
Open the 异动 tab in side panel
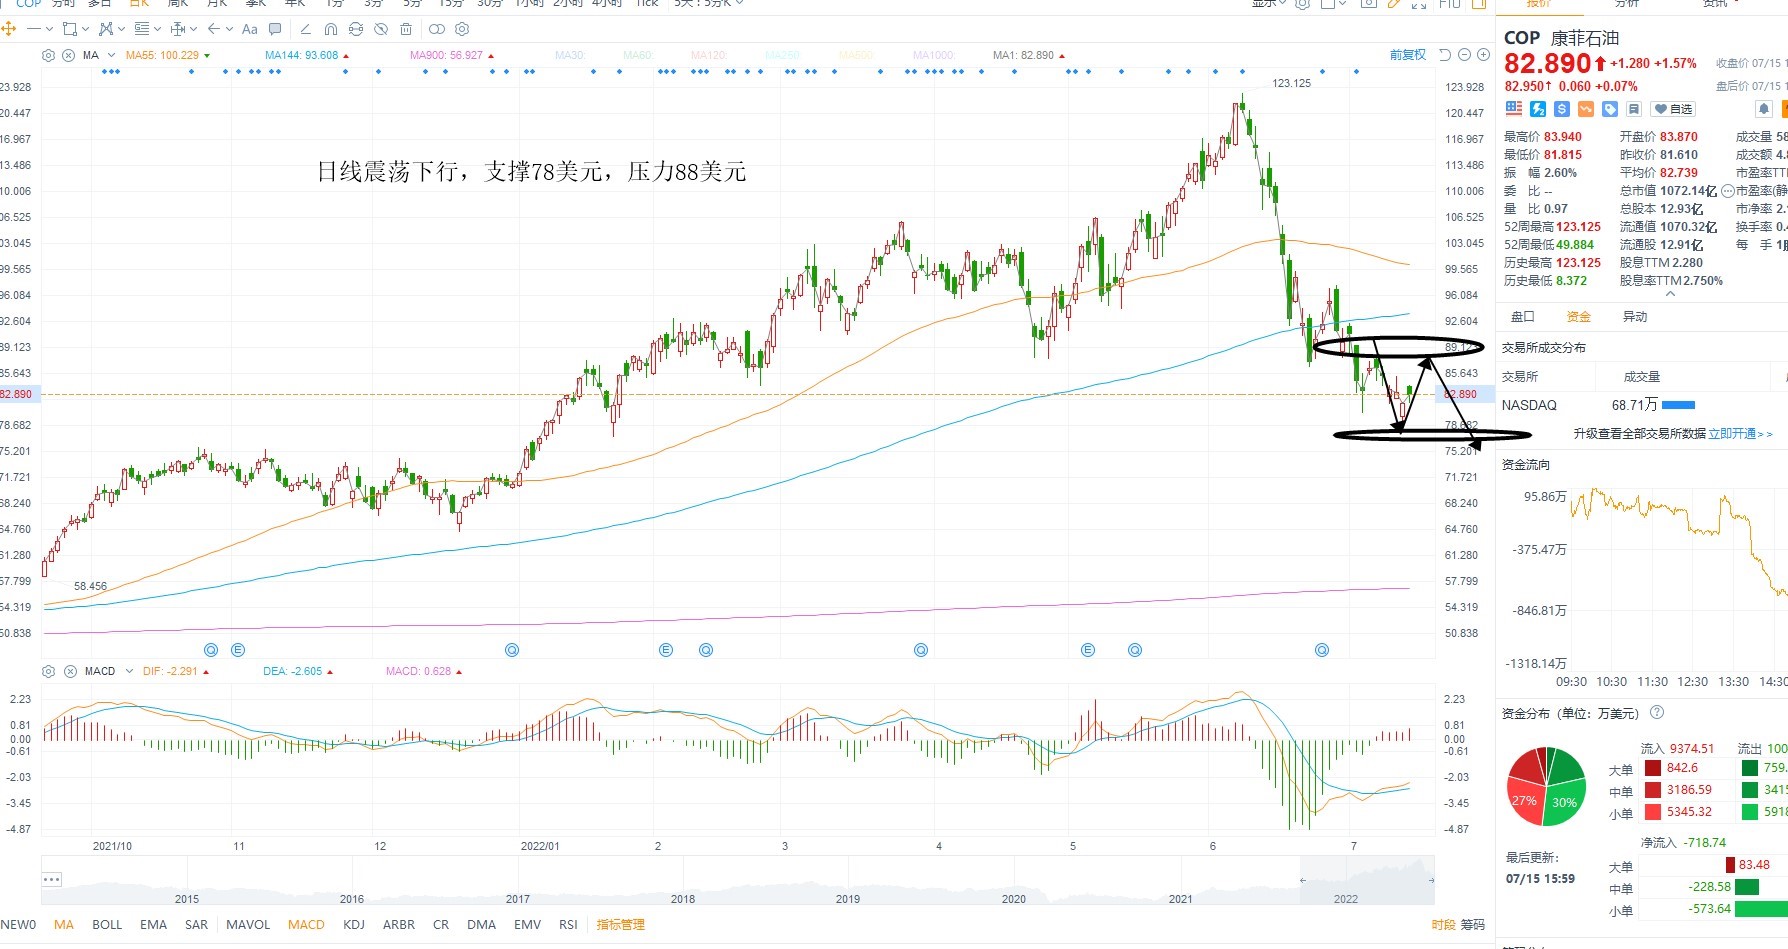click(x=1635, y=317)
